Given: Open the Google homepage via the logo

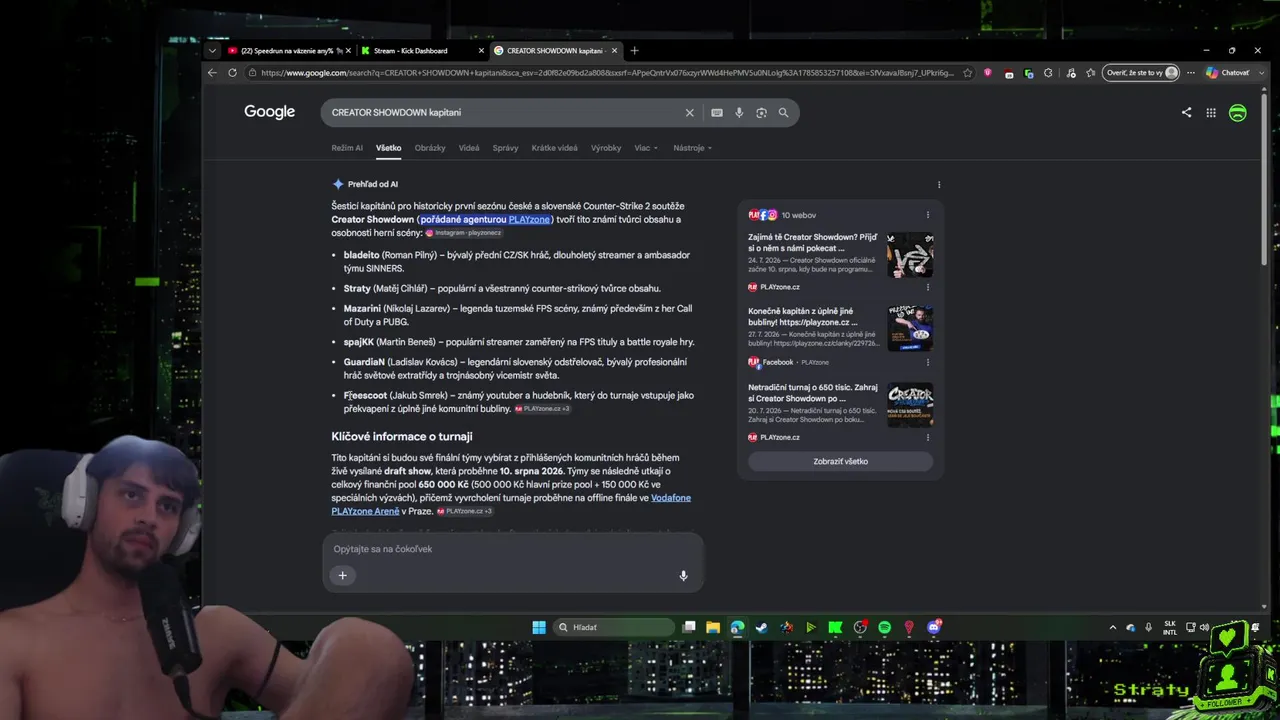Looking at the screenshot, I should (269, 112).
